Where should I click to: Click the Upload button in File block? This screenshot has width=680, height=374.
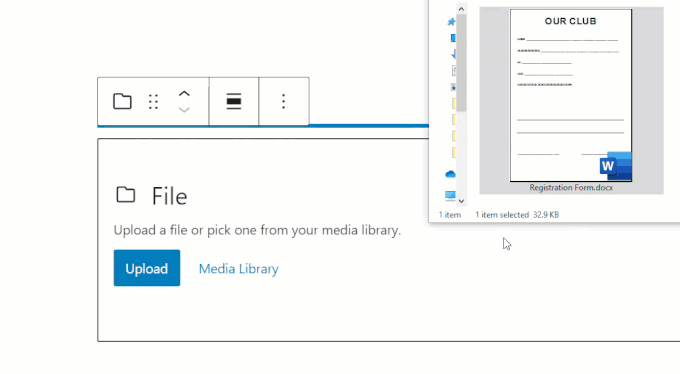(x=147, y=268)
